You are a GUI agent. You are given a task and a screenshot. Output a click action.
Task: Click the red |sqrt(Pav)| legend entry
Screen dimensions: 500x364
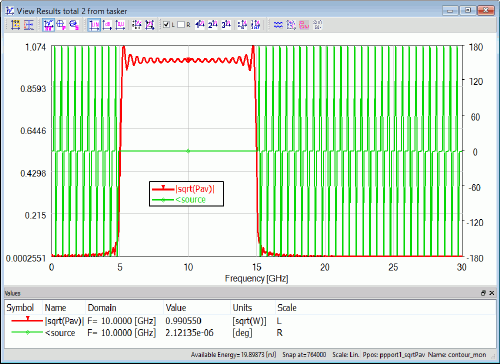(x=183, y=189)
